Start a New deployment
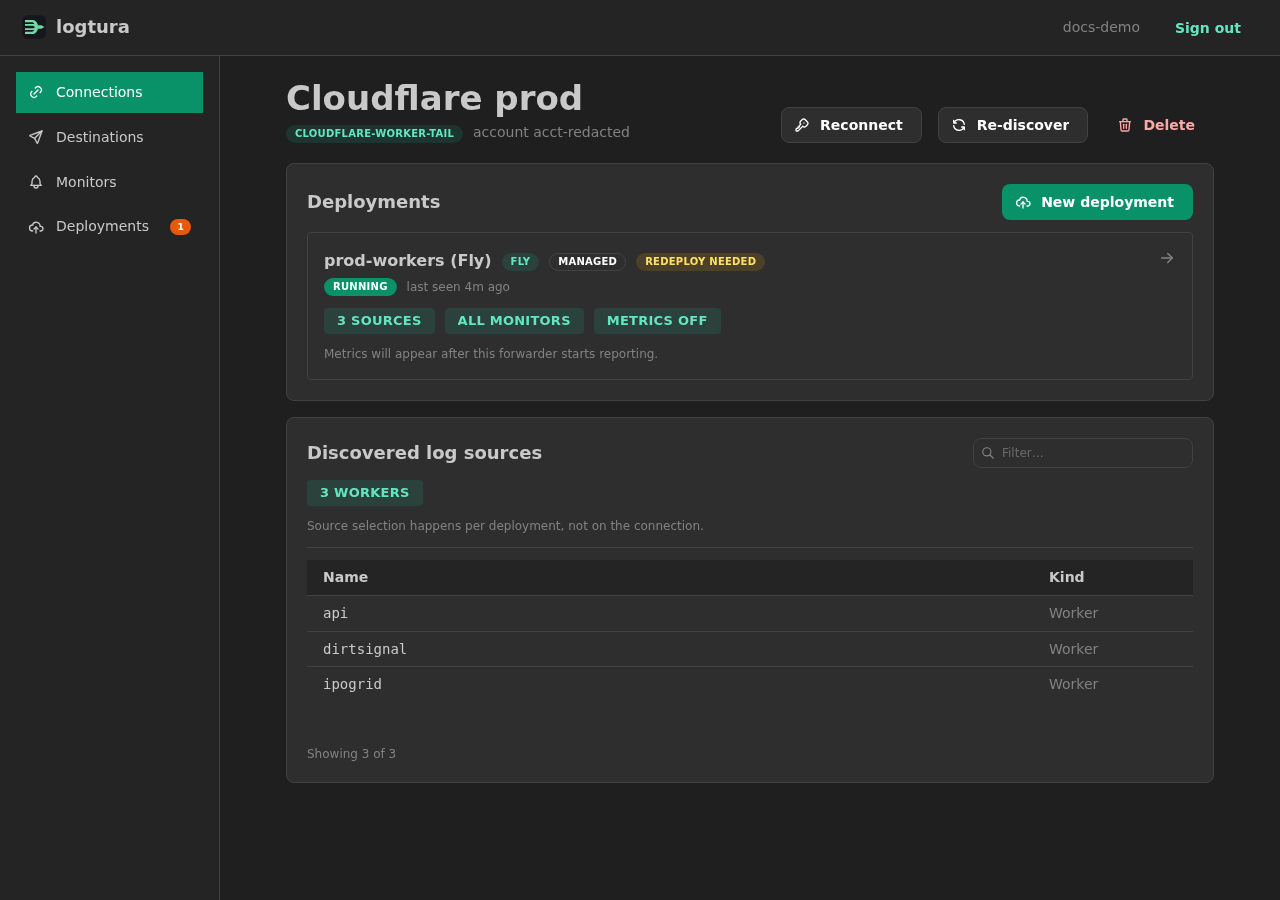This screenshot has height=900, width=1280. point(1097,202)
